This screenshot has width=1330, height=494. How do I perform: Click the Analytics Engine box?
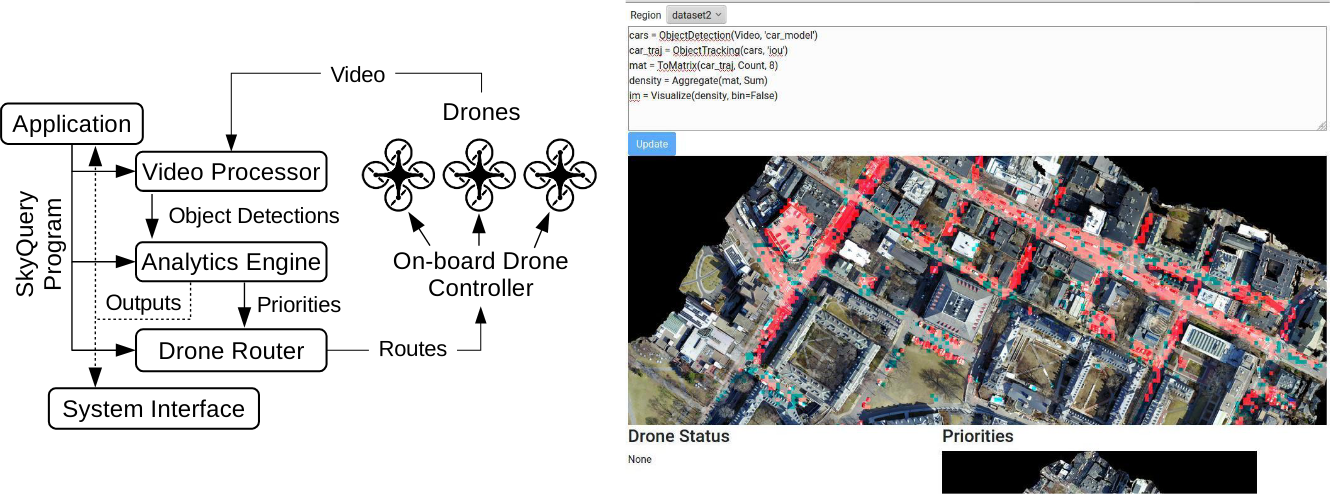tap(231, 262)
